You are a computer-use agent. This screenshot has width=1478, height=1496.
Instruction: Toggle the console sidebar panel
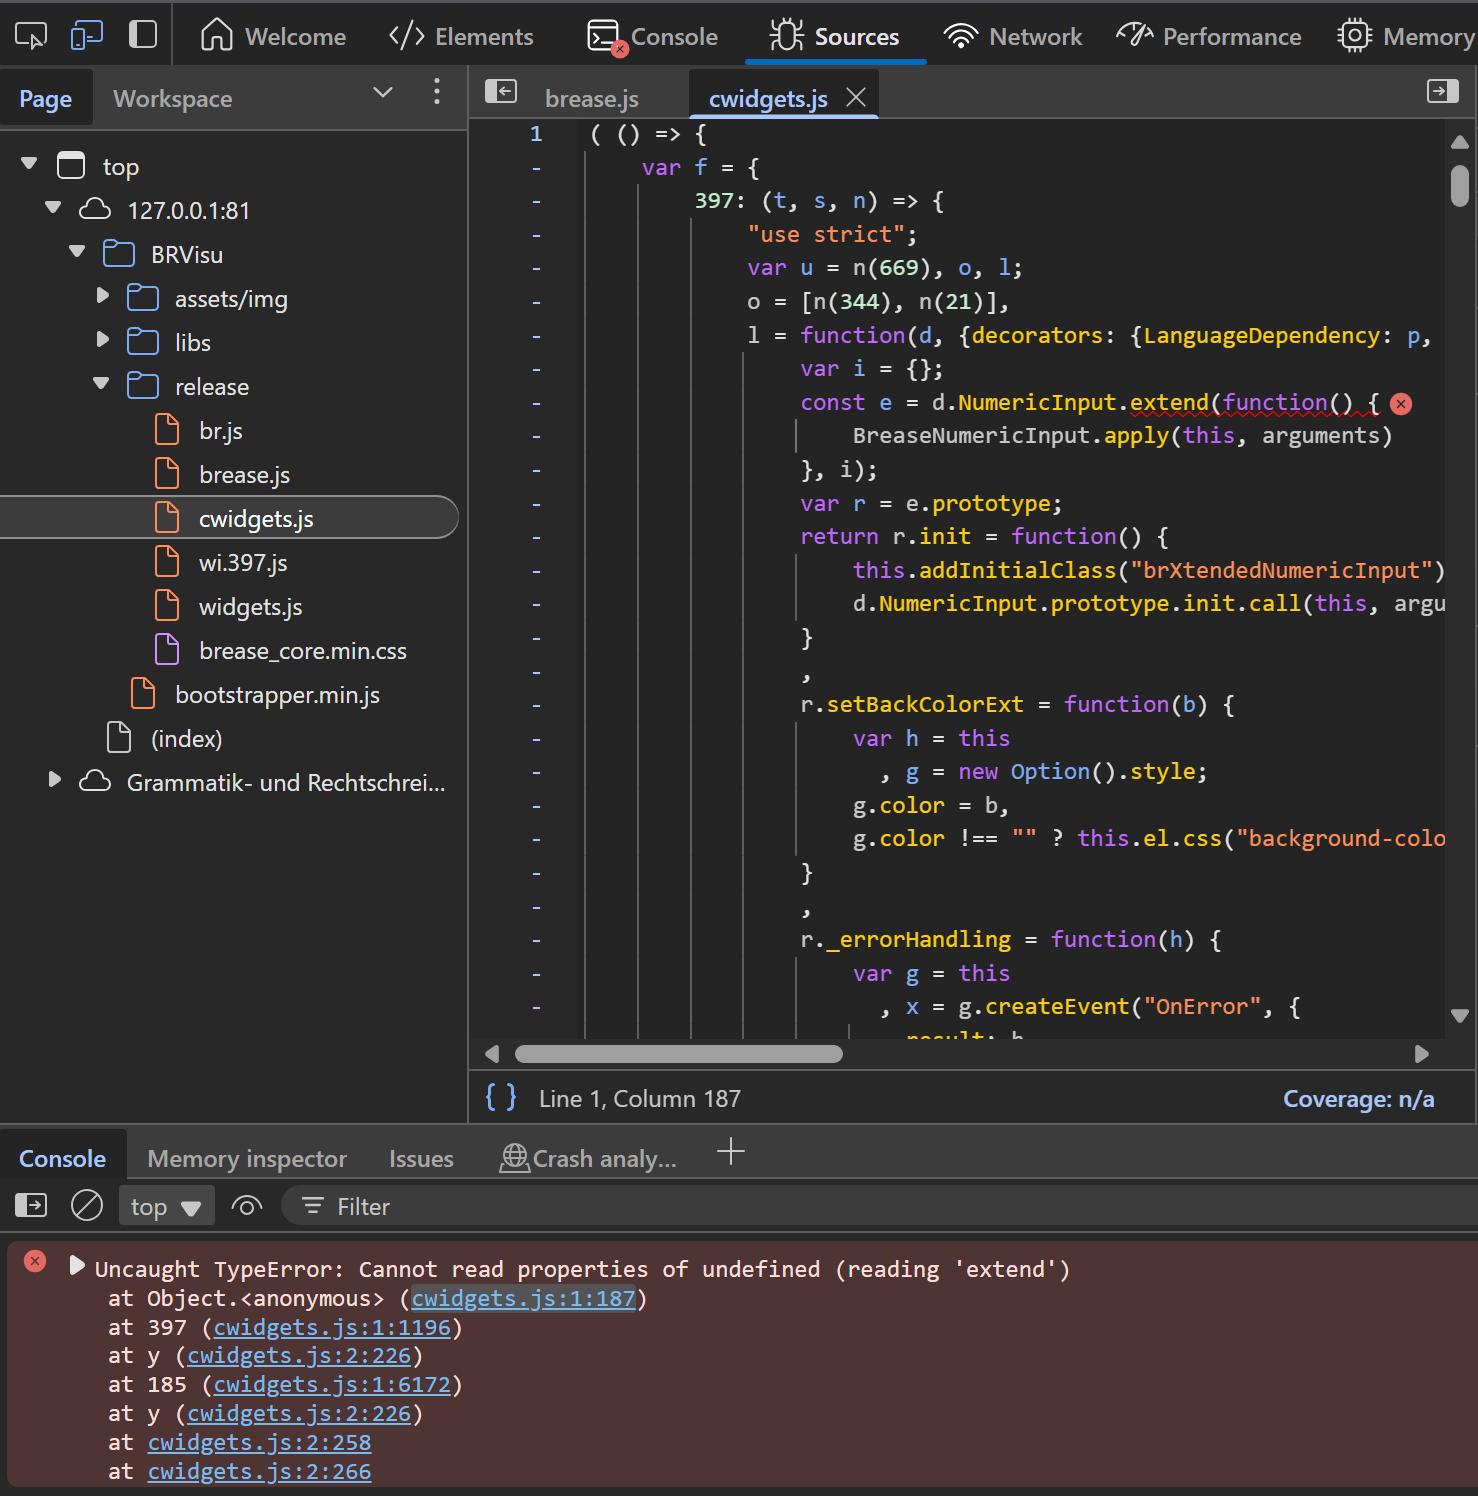(x=31, y=1206)
